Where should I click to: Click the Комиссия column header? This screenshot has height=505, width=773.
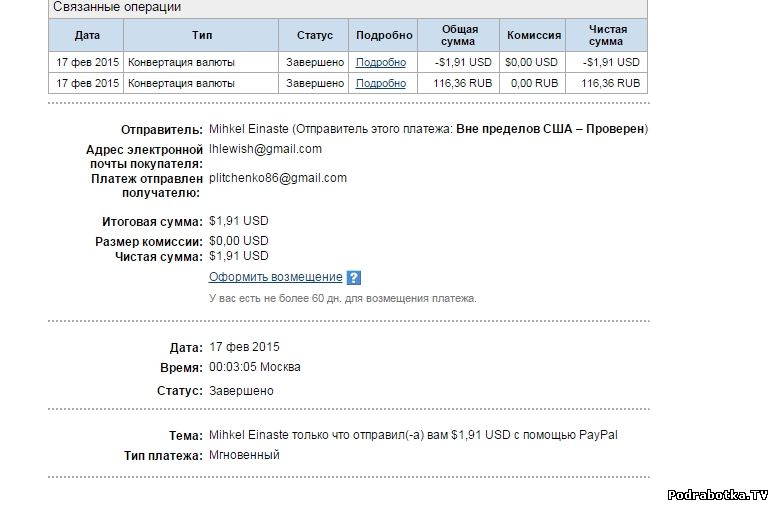(x=534, y=35)
